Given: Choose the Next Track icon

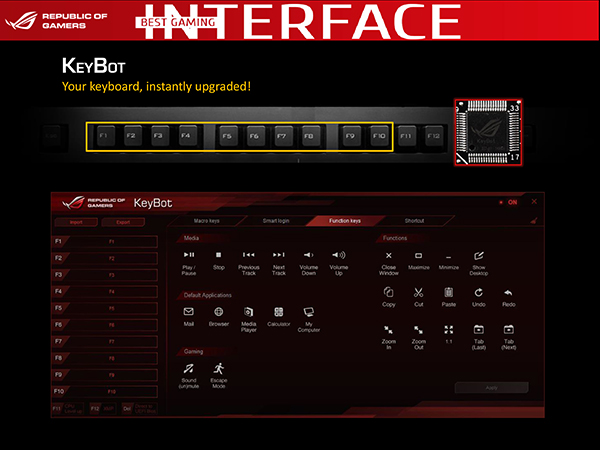Looking at the screenshot, I should (x=279, y=255).
